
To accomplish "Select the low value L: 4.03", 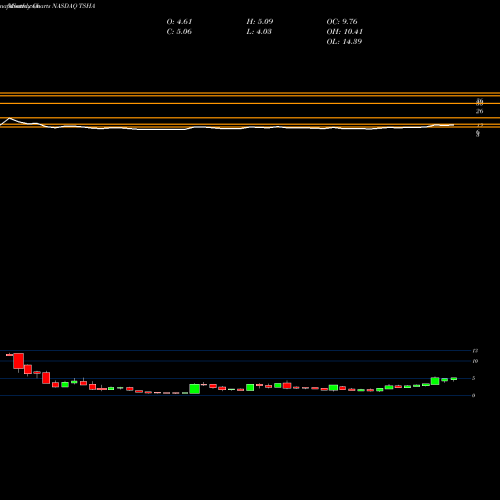I will [259, 31].
